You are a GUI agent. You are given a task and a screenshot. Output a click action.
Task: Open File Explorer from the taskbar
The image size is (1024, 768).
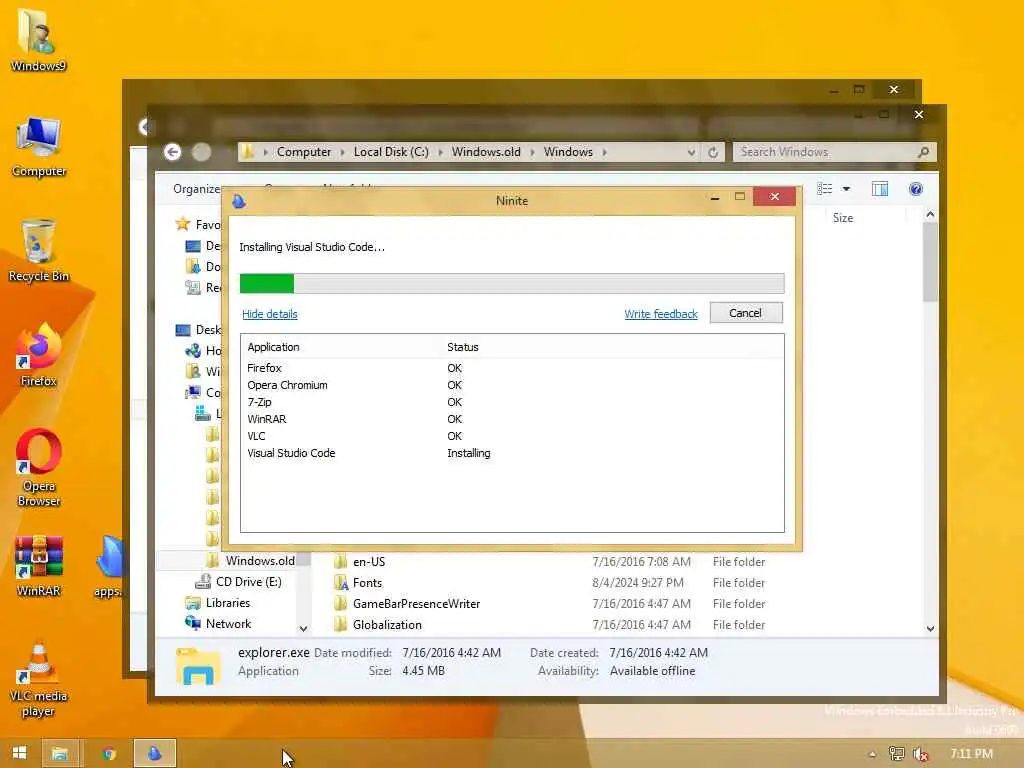click(60, 753)
